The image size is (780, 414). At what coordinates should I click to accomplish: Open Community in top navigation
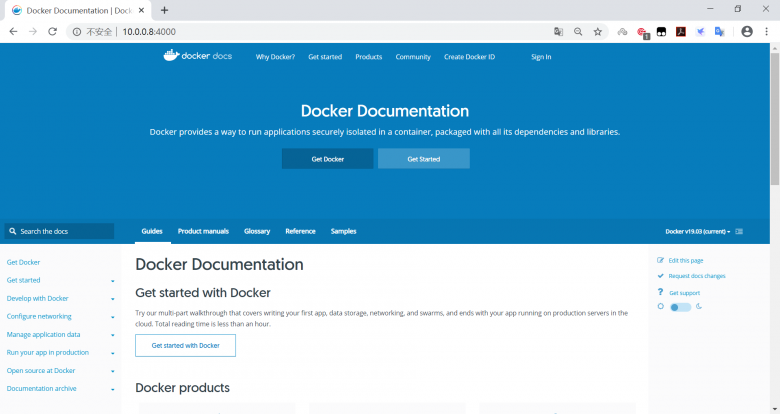tap(413, 57)
